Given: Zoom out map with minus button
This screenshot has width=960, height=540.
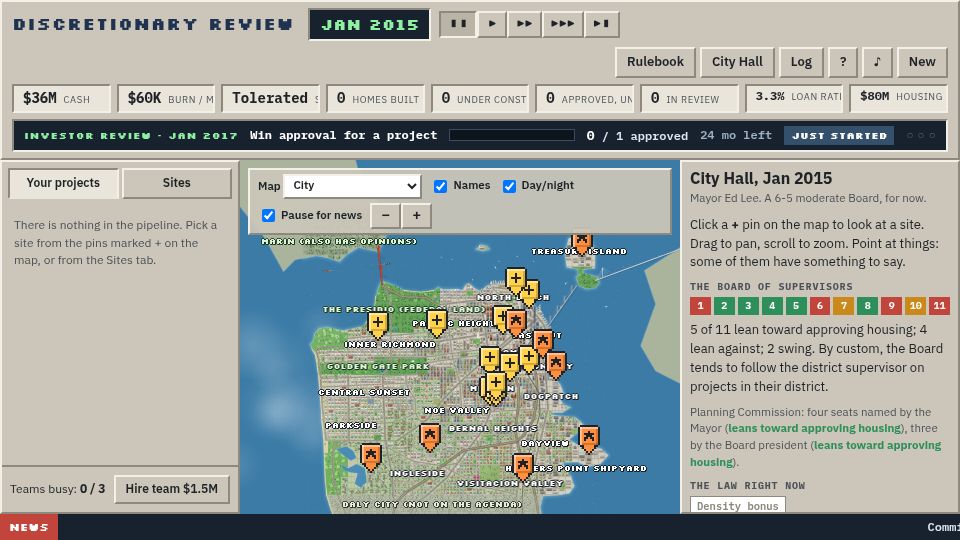Looking at the screenshot, I should pyautogui.click(x=385, y=216).
